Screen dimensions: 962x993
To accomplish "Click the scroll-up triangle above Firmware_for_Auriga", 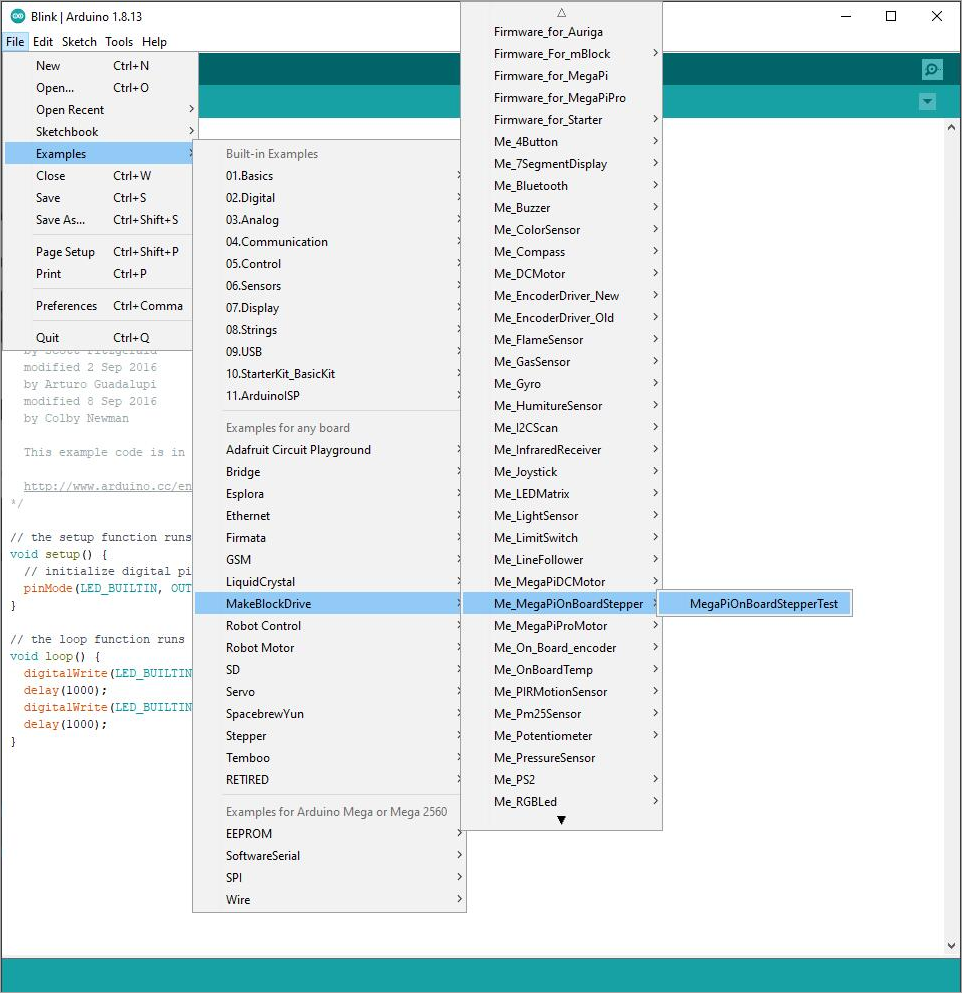I will pos(561,11).
